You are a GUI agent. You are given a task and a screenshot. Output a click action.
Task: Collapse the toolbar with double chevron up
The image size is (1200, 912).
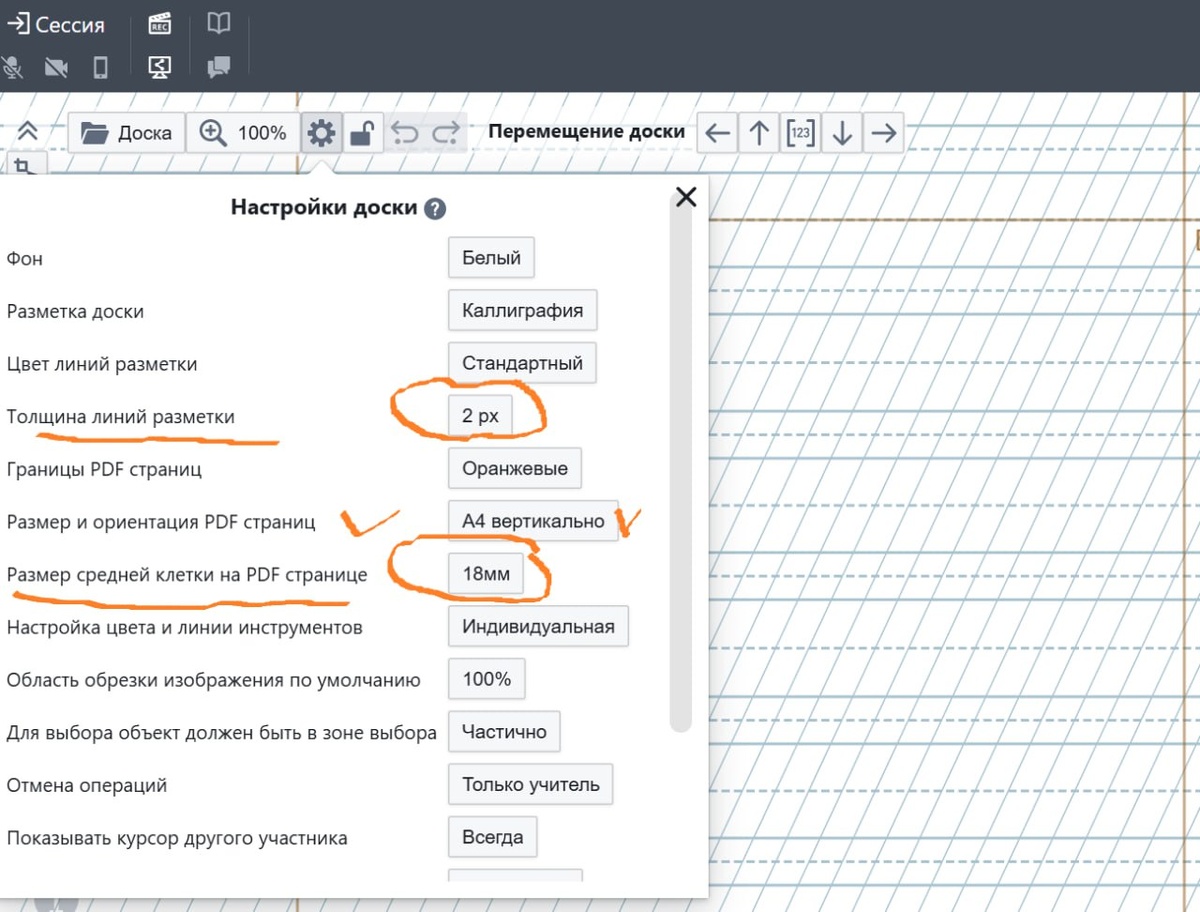click(27, 132)
